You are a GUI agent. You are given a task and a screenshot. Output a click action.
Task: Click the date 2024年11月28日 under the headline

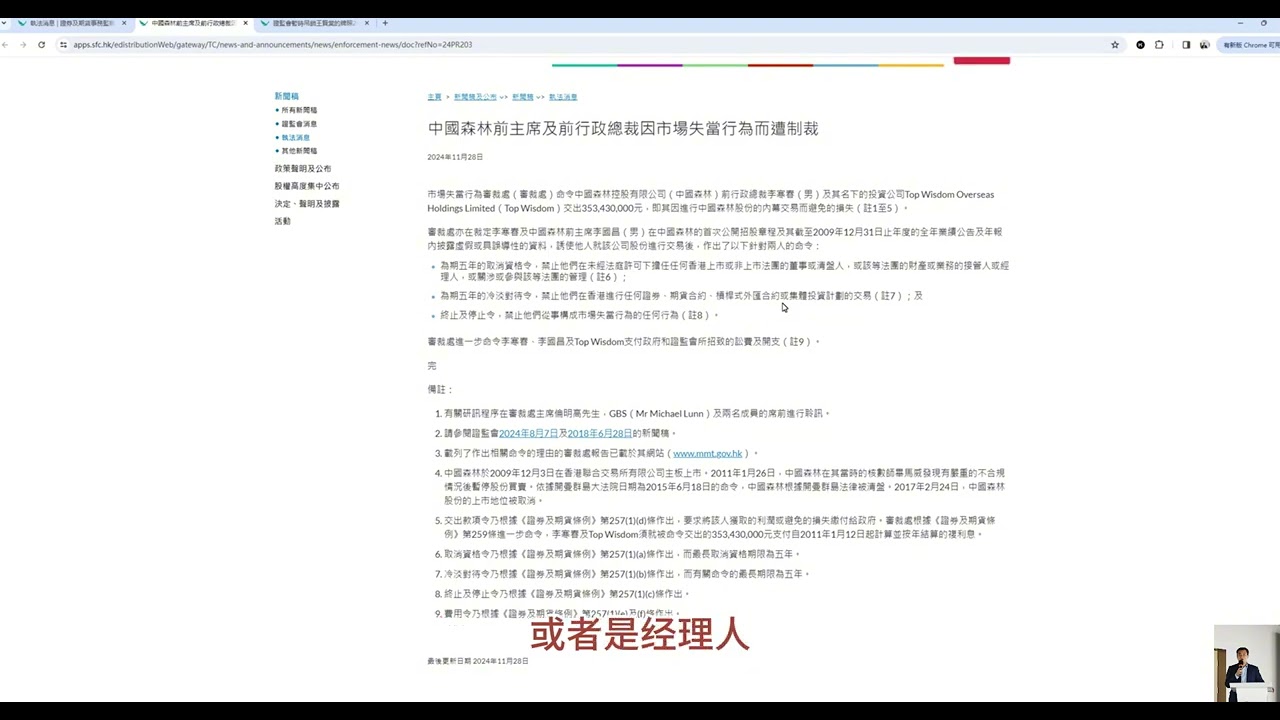tap(455, 157)
